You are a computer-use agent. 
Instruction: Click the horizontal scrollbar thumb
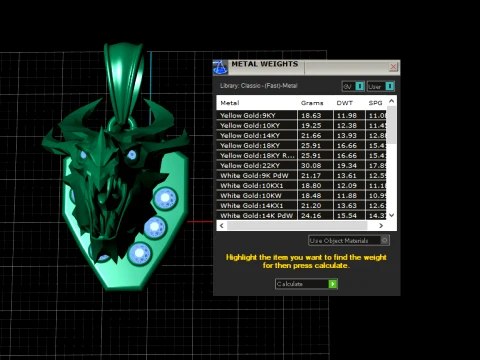297,226
